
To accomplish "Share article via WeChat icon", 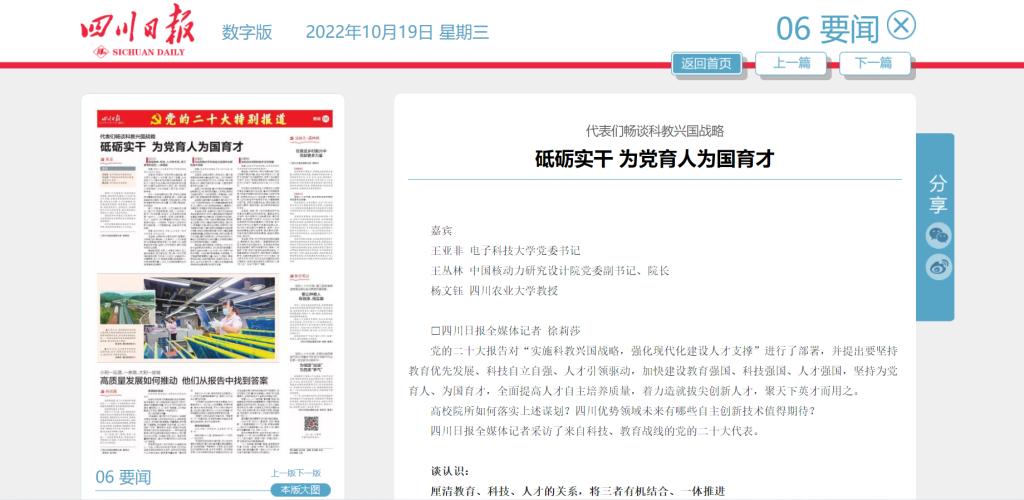I will (x=938, y=236).
